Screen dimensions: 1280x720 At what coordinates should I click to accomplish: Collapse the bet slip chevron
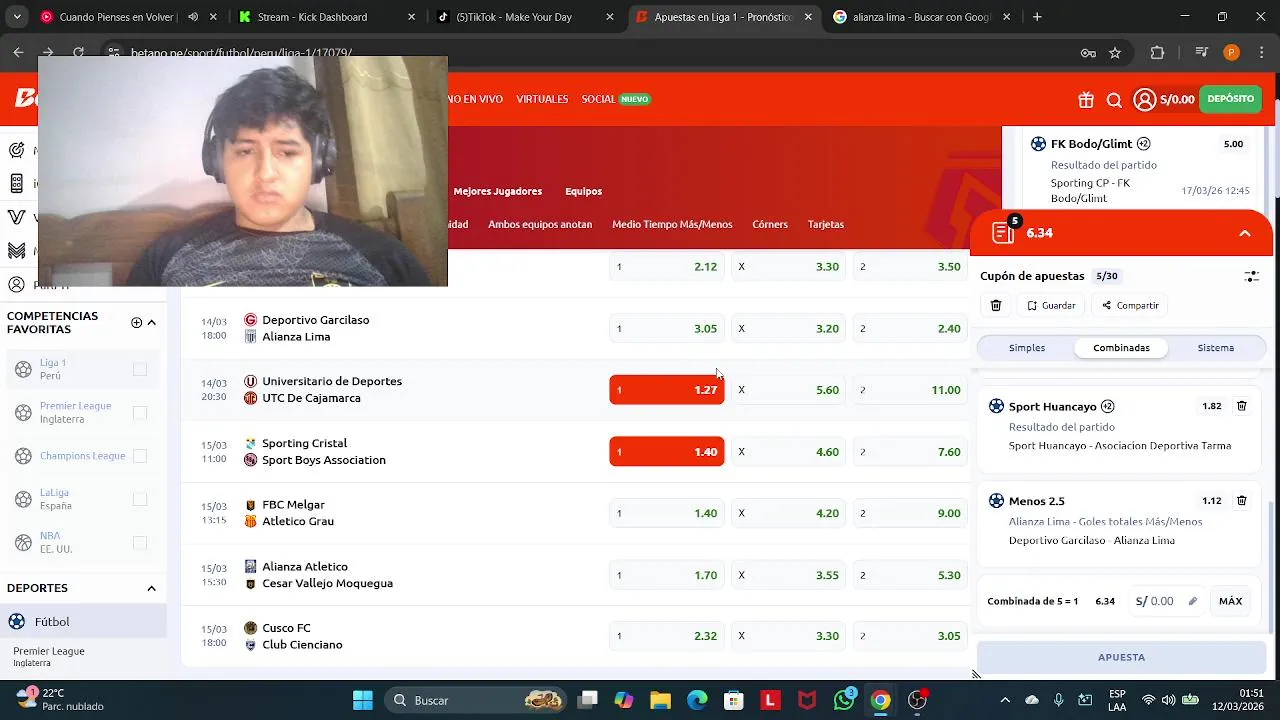[x=1245, y=233]
